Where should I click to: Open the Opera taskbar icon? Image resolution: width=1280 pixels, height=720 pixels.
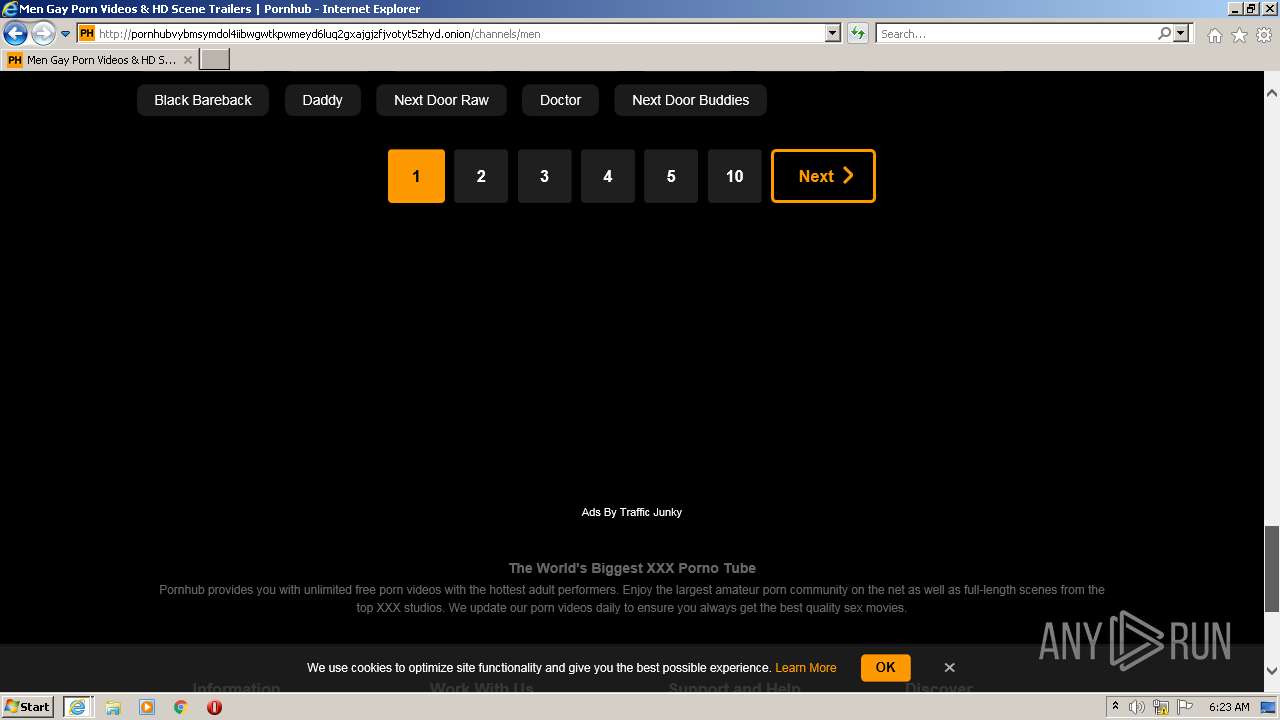point(214,707)
